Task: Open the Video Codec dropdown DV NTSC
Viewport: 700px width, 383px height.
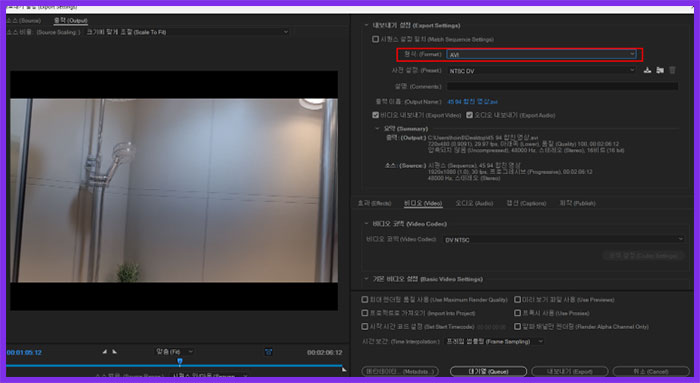Action: point(563,240)
